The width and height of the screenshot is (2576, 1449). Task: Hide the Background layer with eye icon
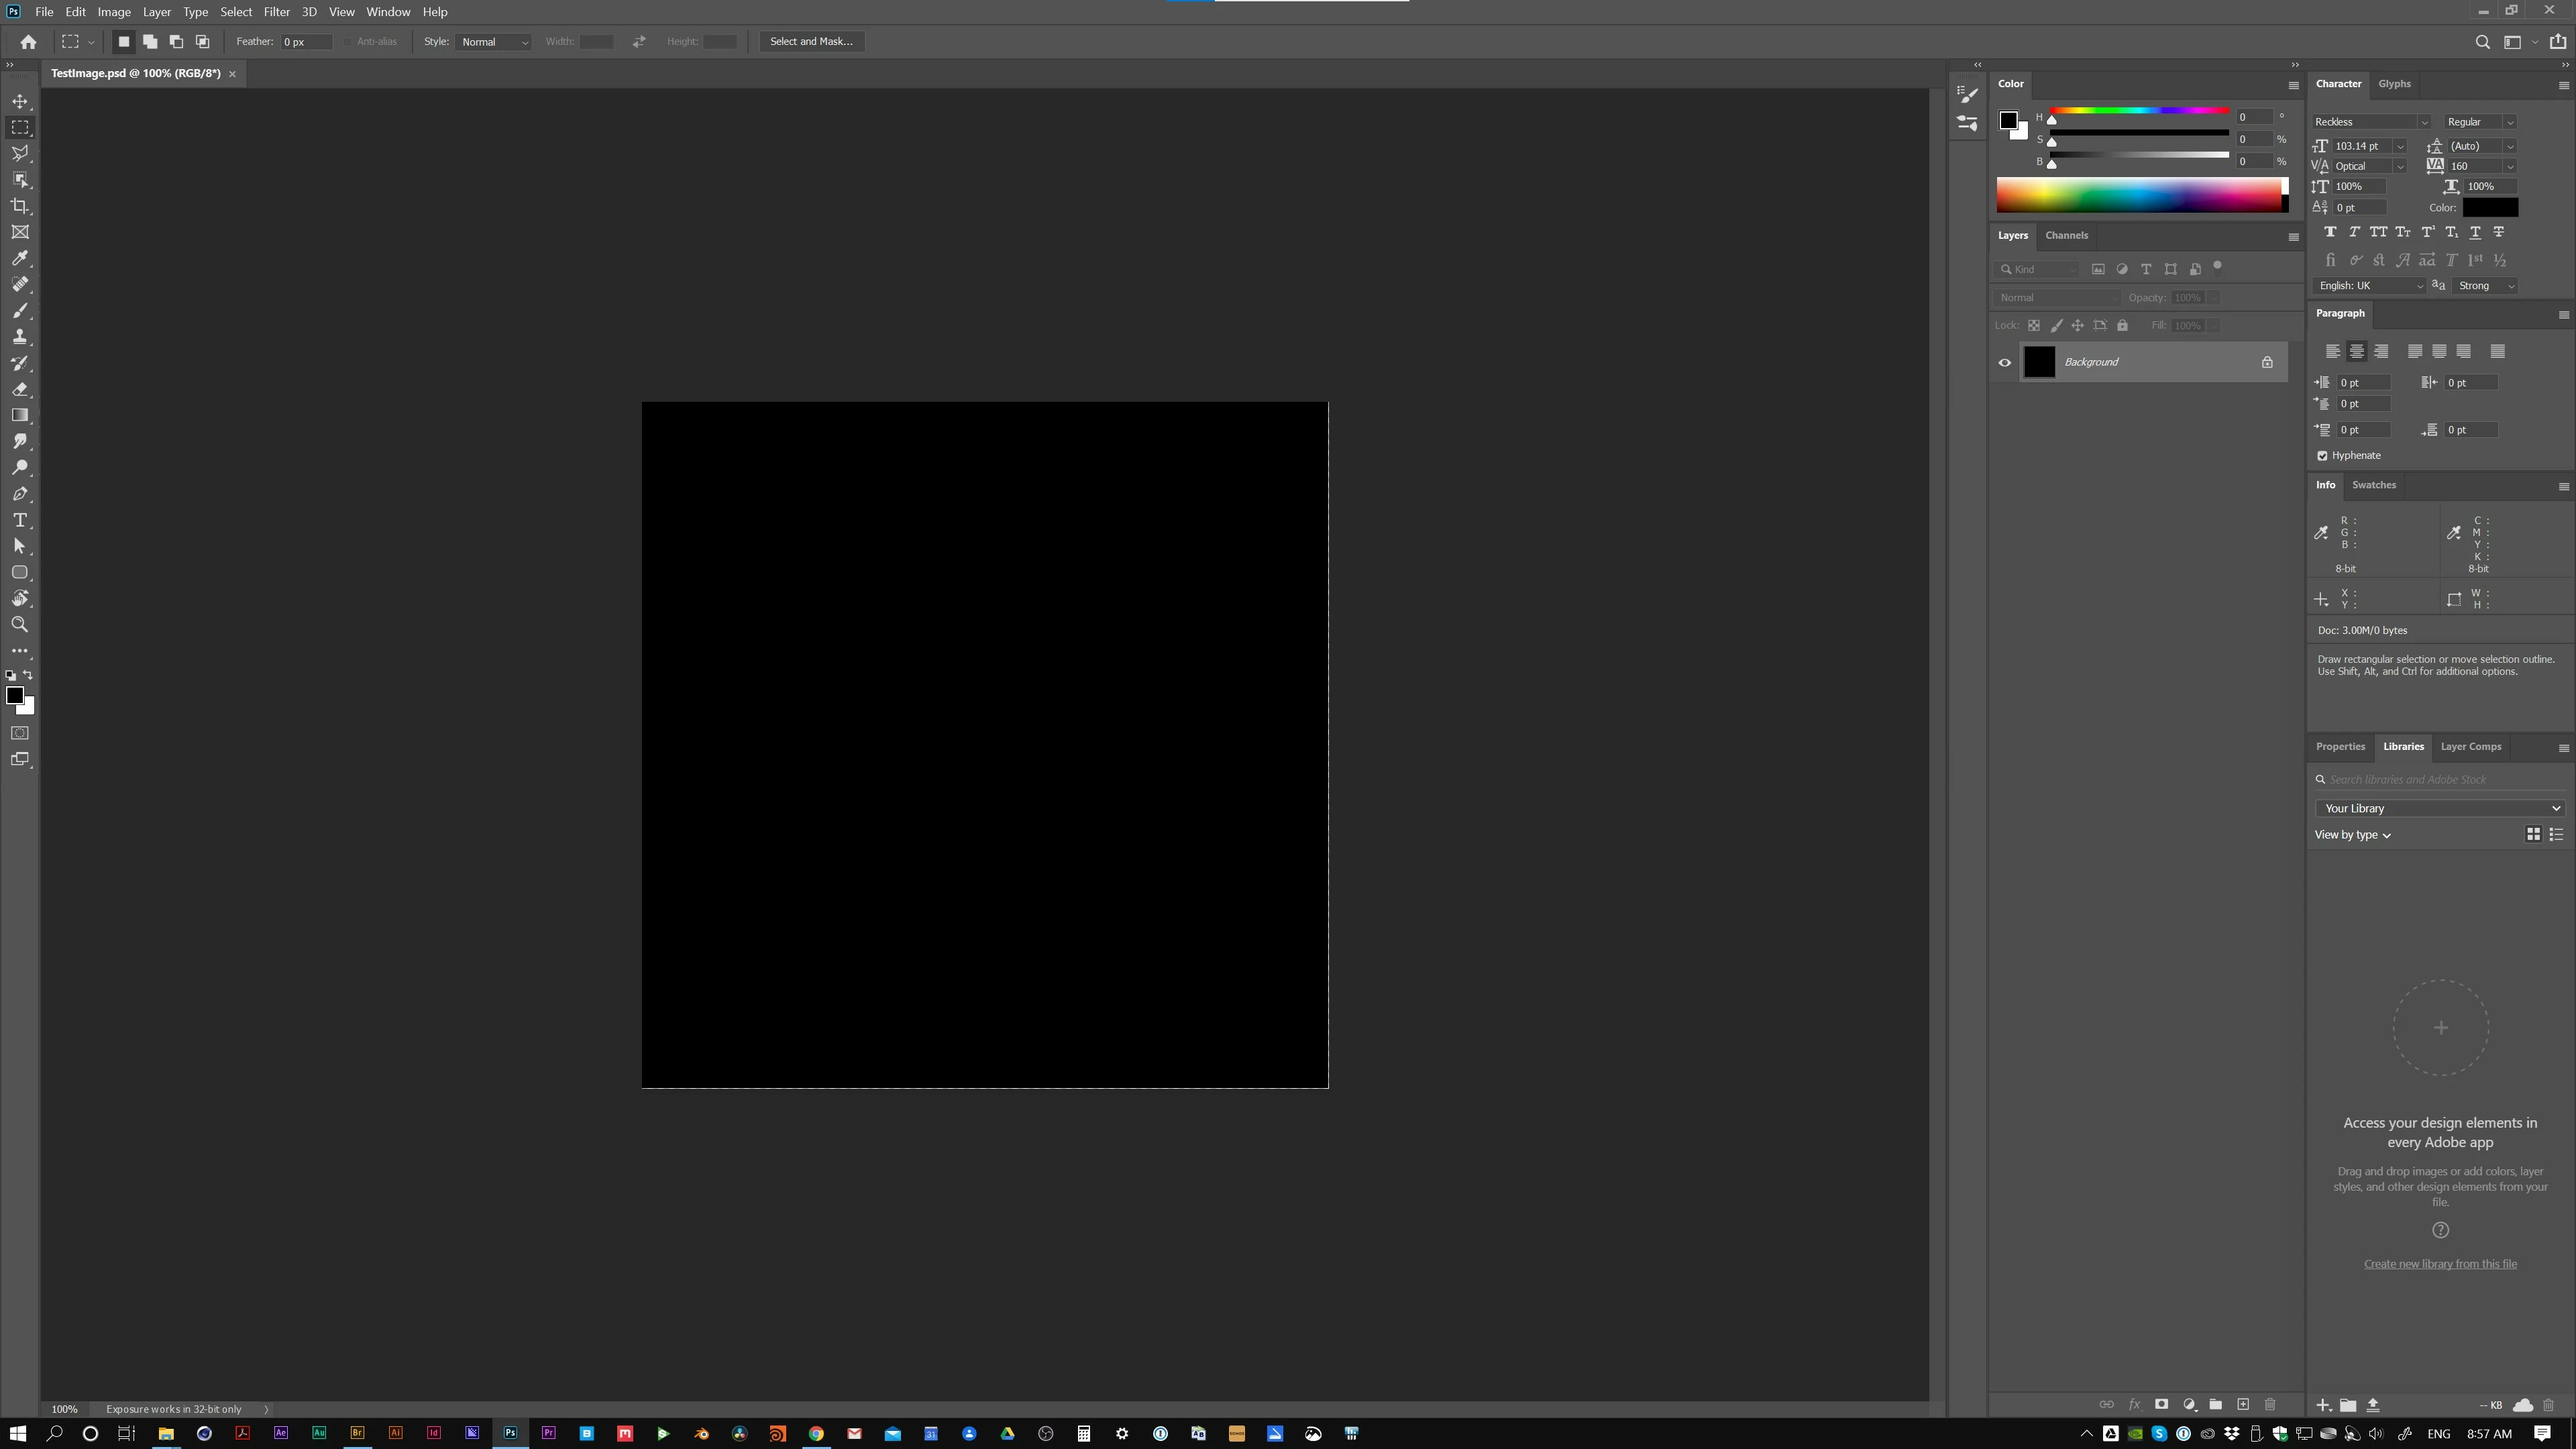[x=2005, y=363]
